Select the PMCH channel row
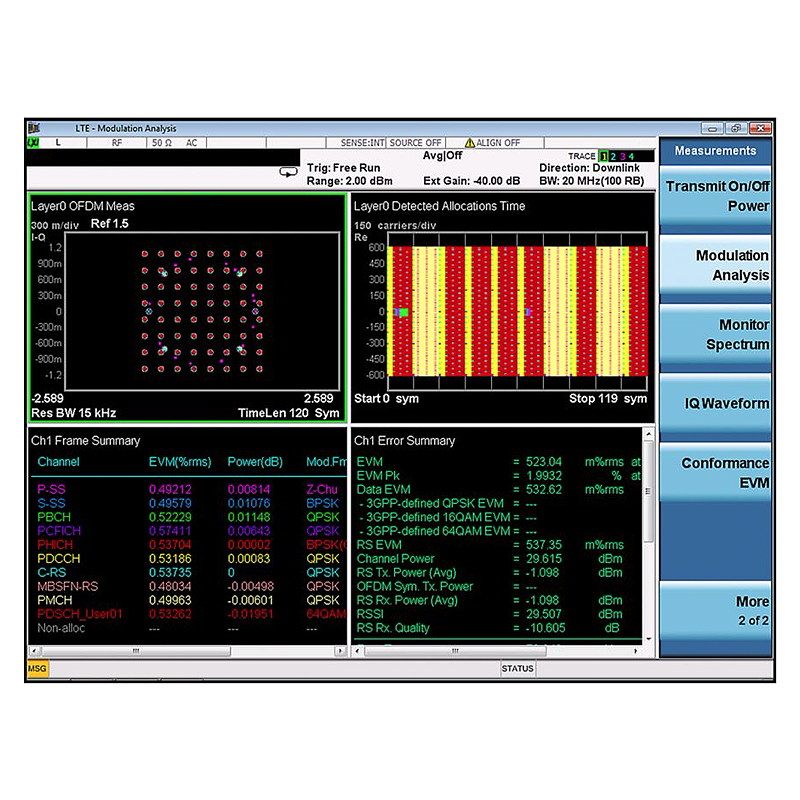The image size is (800, 800). coord(188,600)
